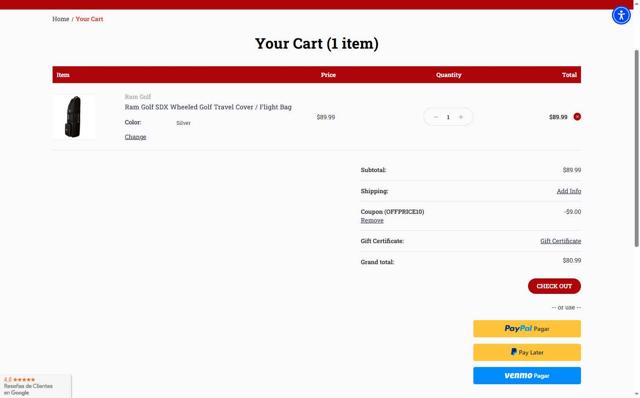Go to Home breadcrumb link
The width and height of the screenshot is (640, 398).
[x=60, y=19]
